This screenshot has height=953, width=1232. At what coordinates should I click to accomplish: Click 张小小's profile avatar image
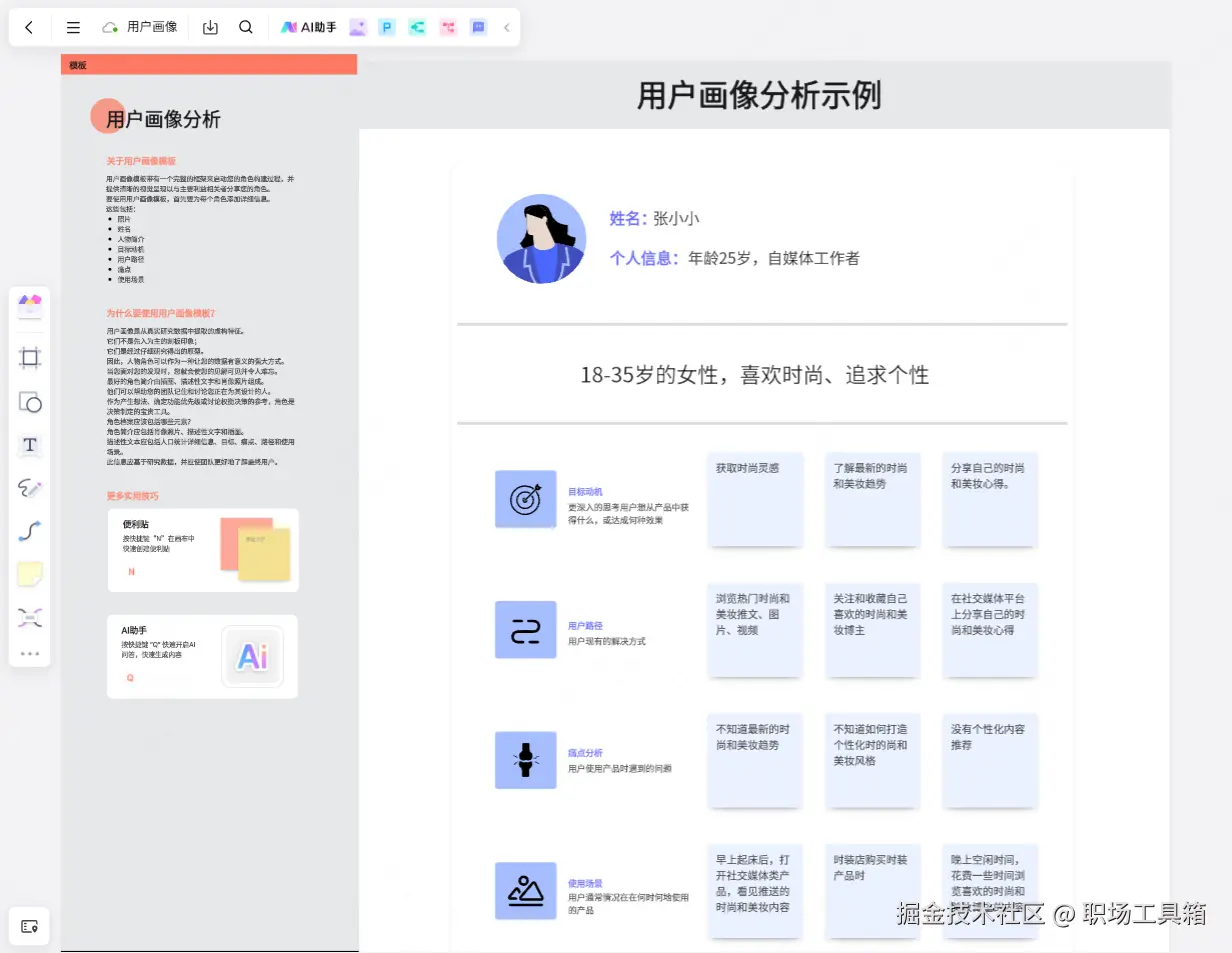[541, 239]
